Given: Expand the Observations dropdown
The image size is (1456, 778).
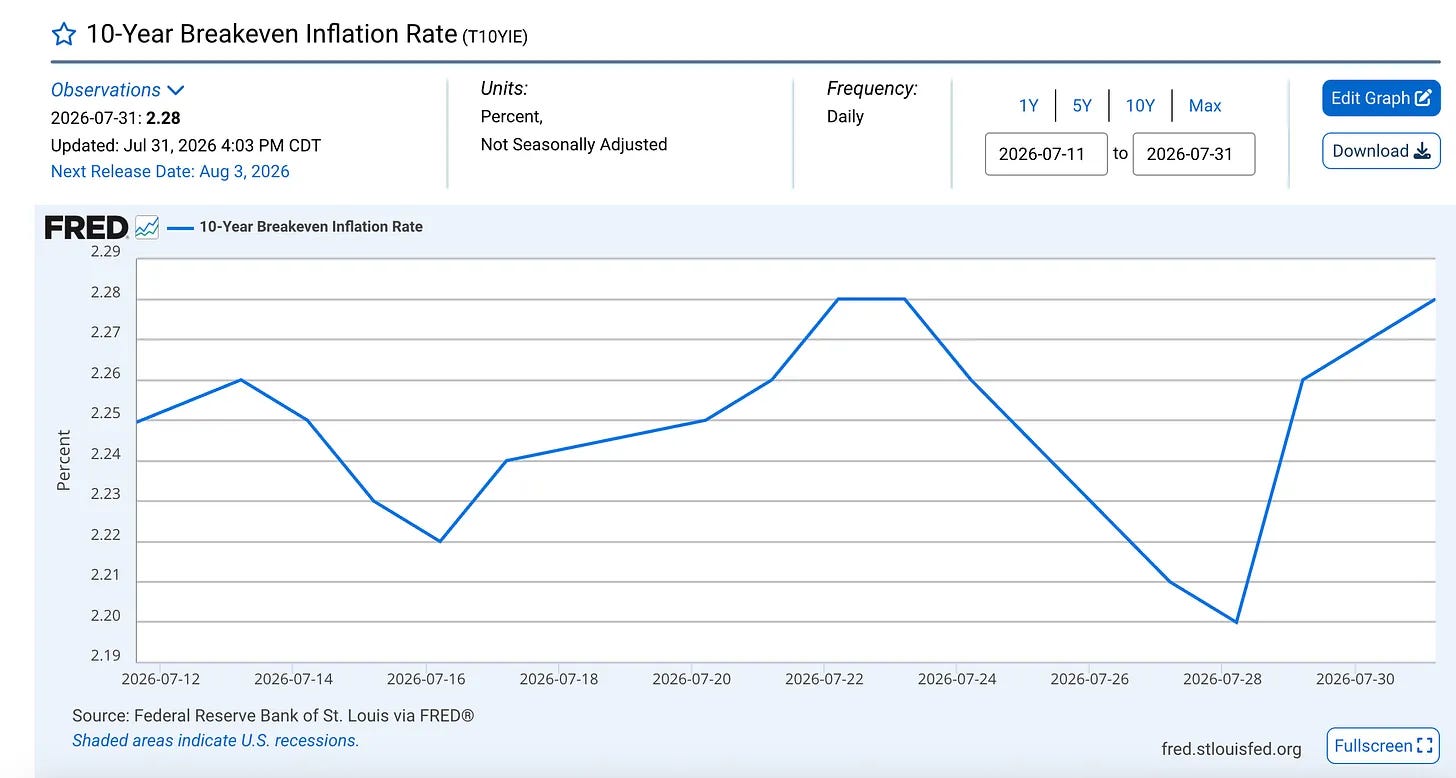Looking at the screenshot, I should click(118, 90).
